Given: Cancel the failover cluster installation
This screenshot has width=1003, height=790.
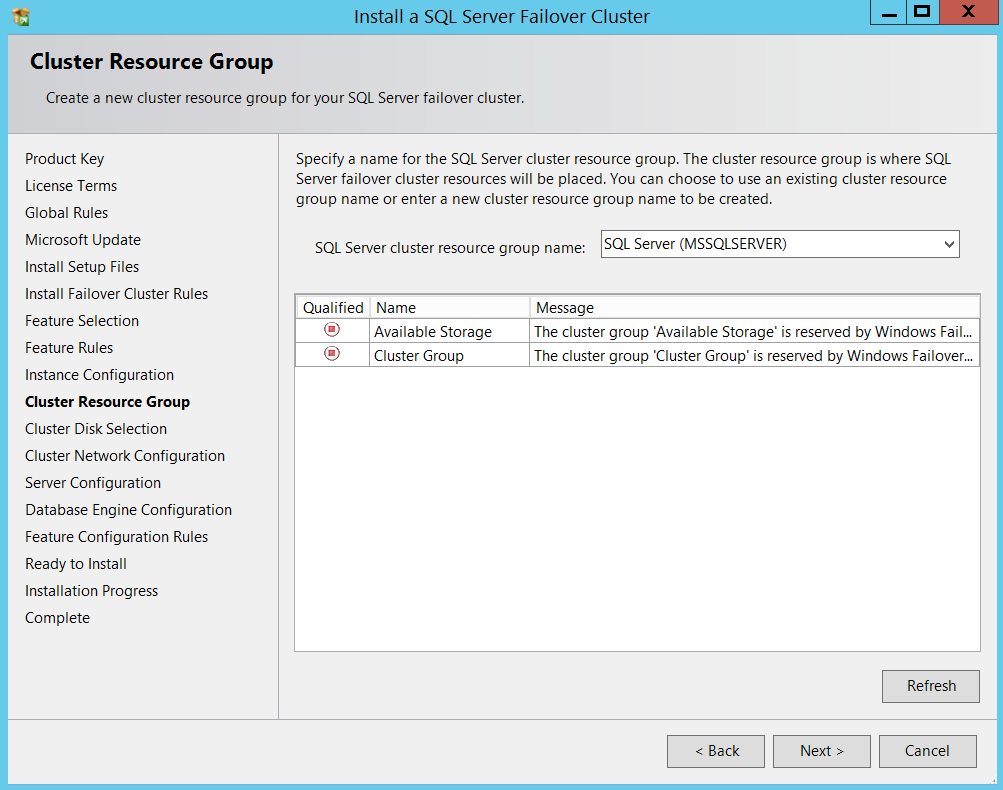Looking at the screenshot, I should (x=928, y=751).
